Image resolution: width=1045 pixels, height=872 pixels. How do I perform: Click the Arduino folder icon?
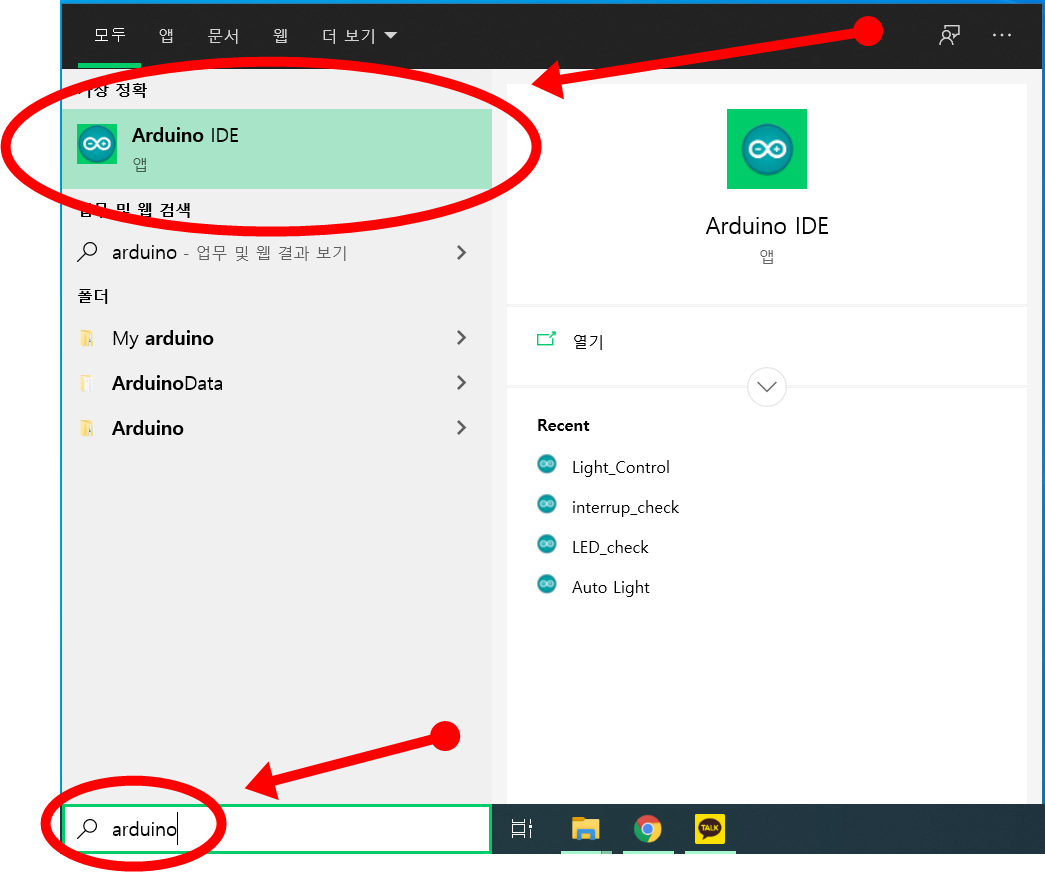click(x=87, y=428)
